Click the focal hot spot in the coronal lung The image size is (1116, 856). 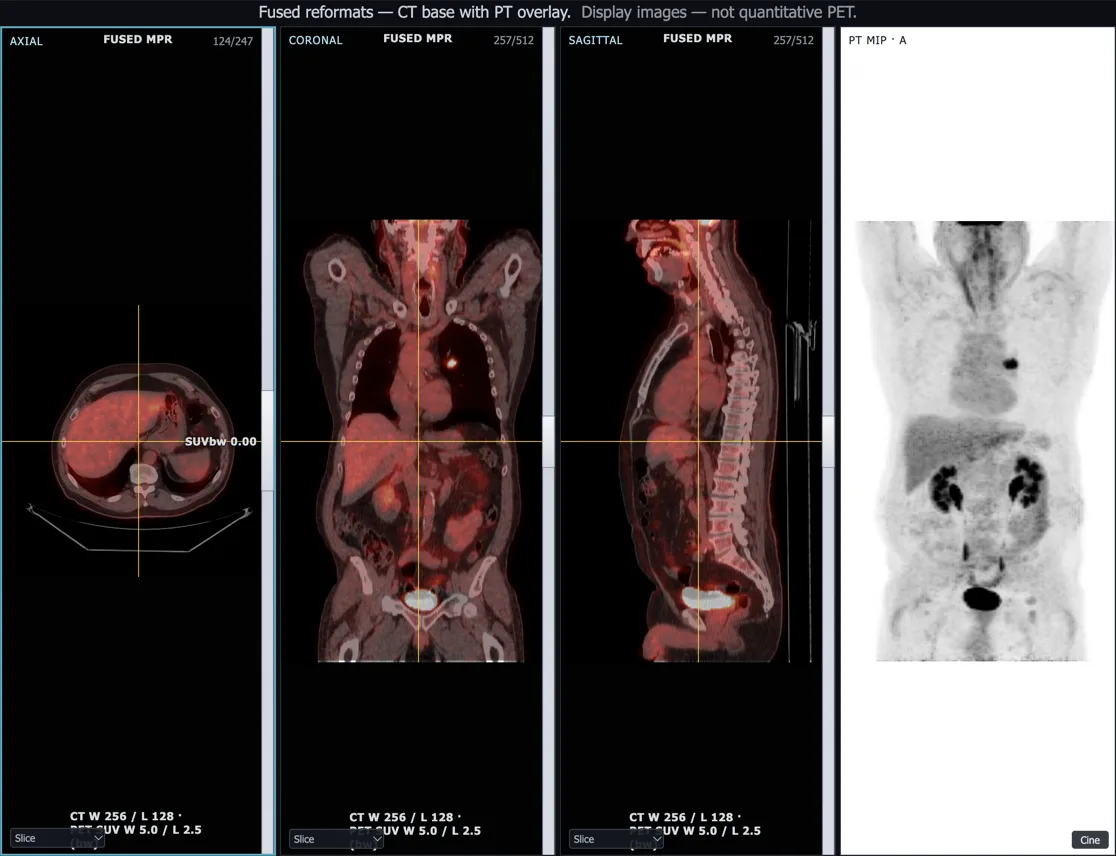coord(451,363)
